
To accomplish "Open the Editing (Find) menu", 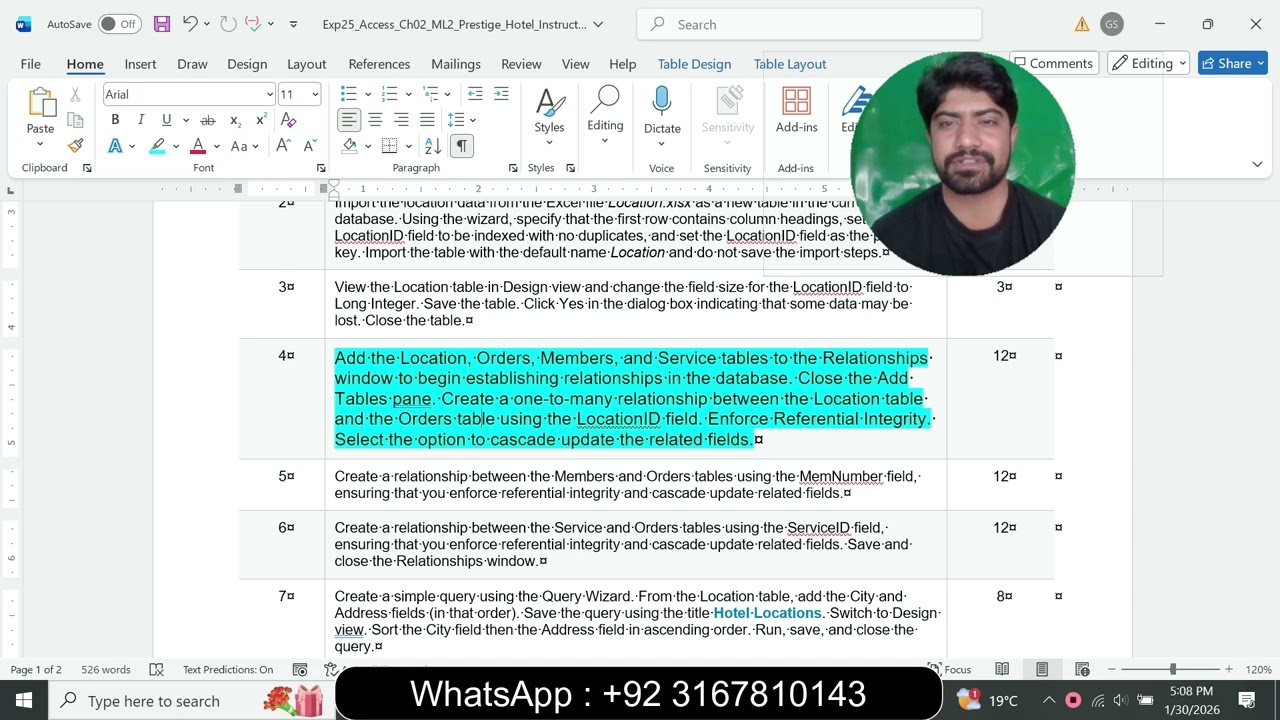I will tap(605, 116).
